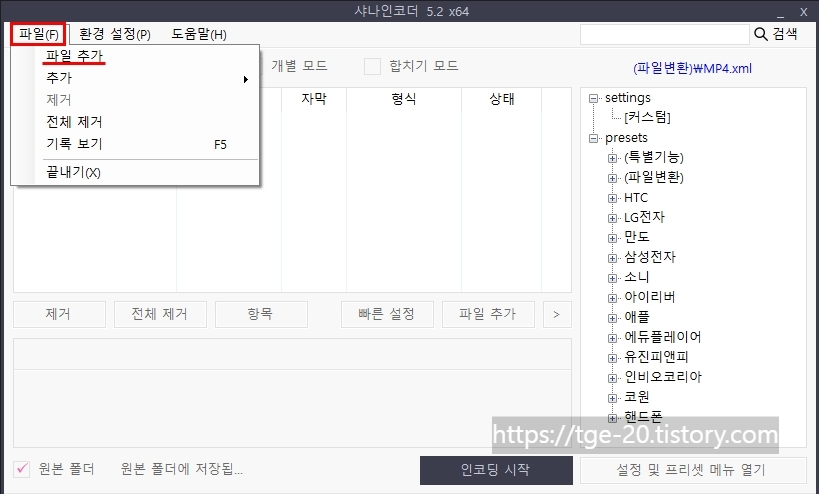The image size is (819, 494).
Task: Select 삼성전자 in the preset tree
Action: click(x=650, y=257)
